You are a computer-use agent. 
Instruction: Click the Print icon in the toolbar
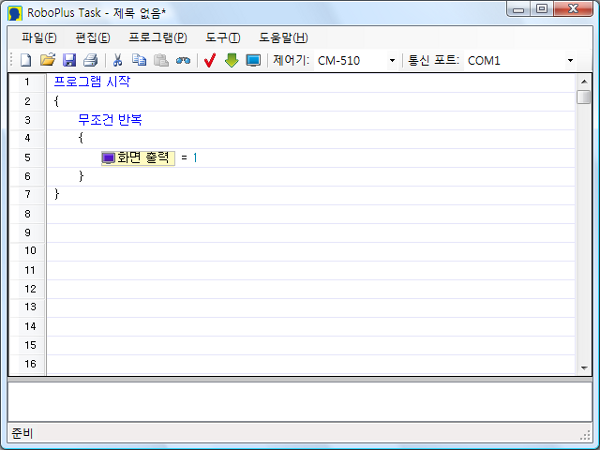tap(90, 60)
